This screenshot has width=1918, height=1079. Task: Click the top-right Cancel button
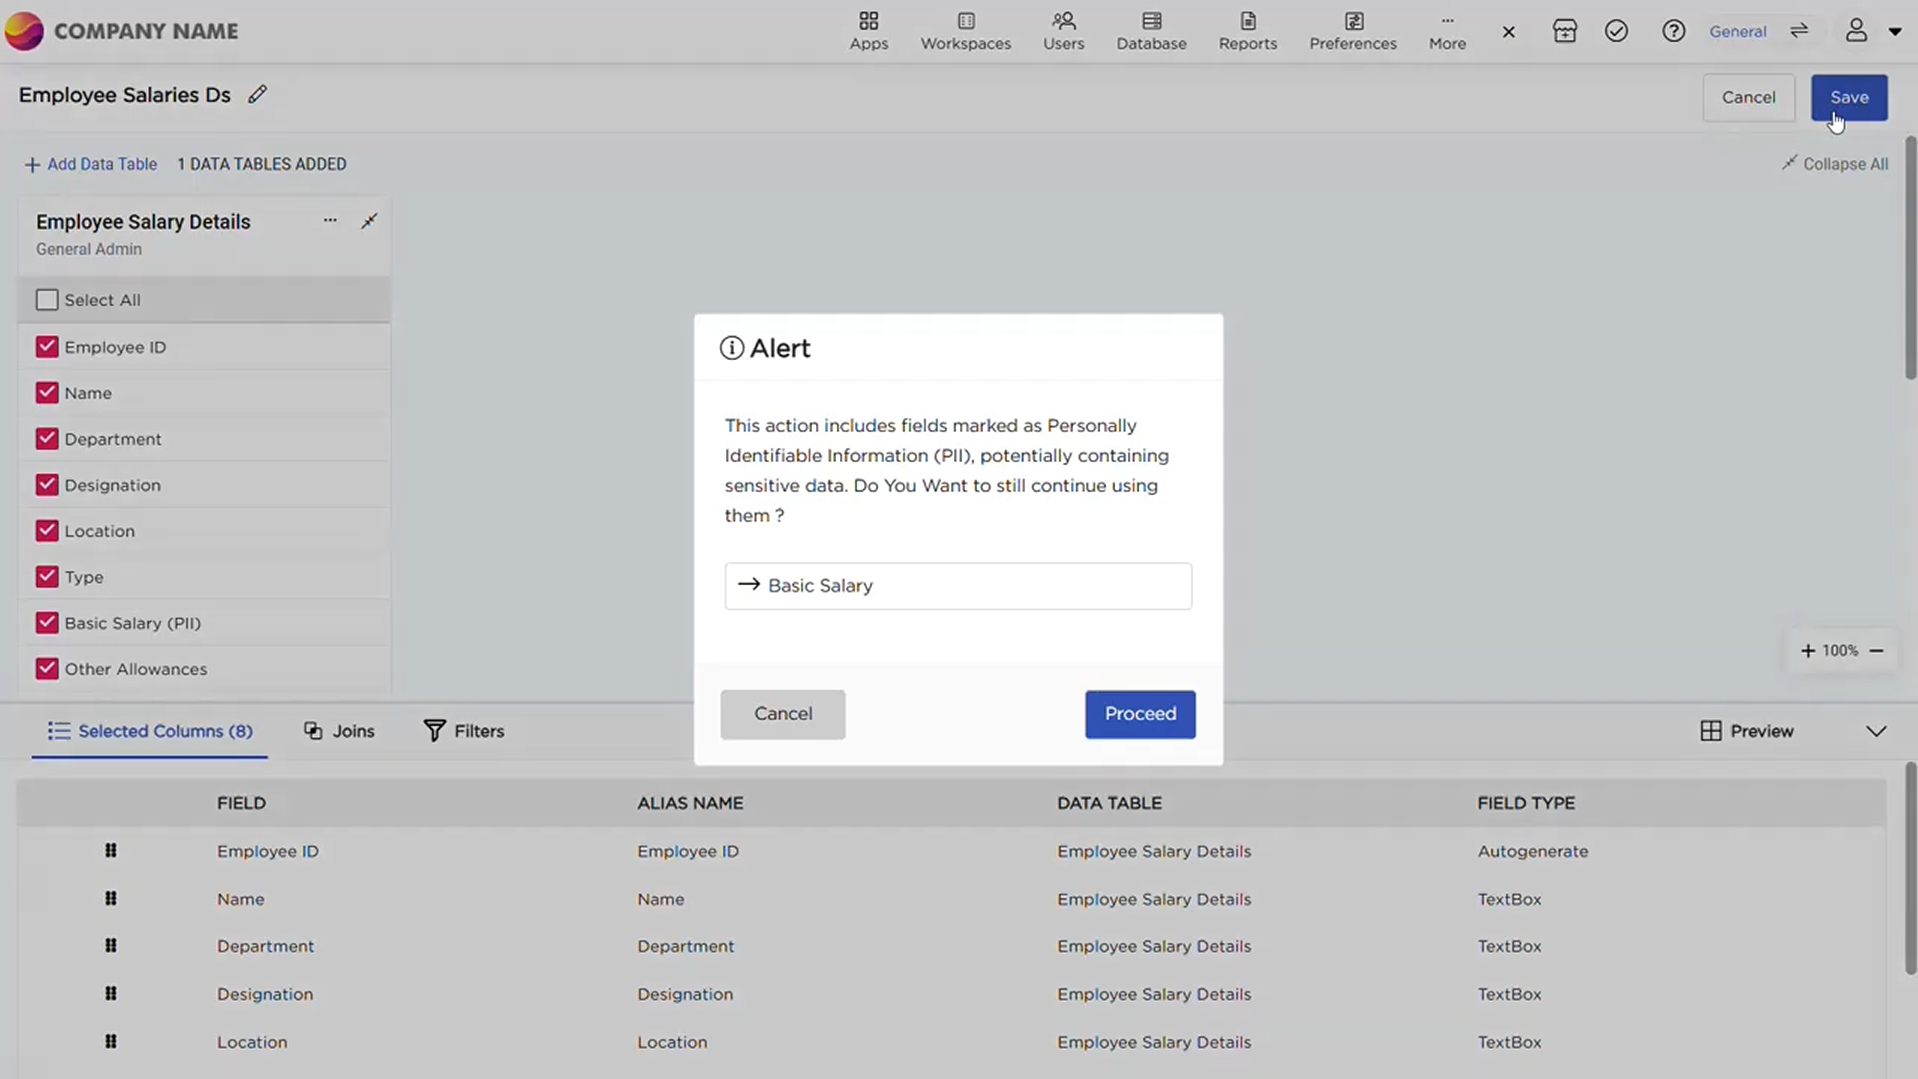click(1748, 97)
